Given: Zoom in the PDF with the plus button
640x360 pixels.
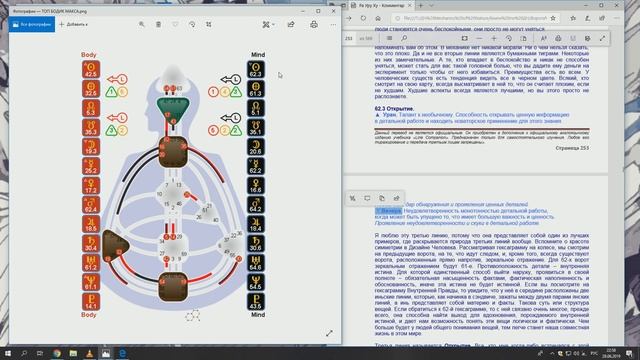Looking at the screenshot, I should (x=494, y=38).
